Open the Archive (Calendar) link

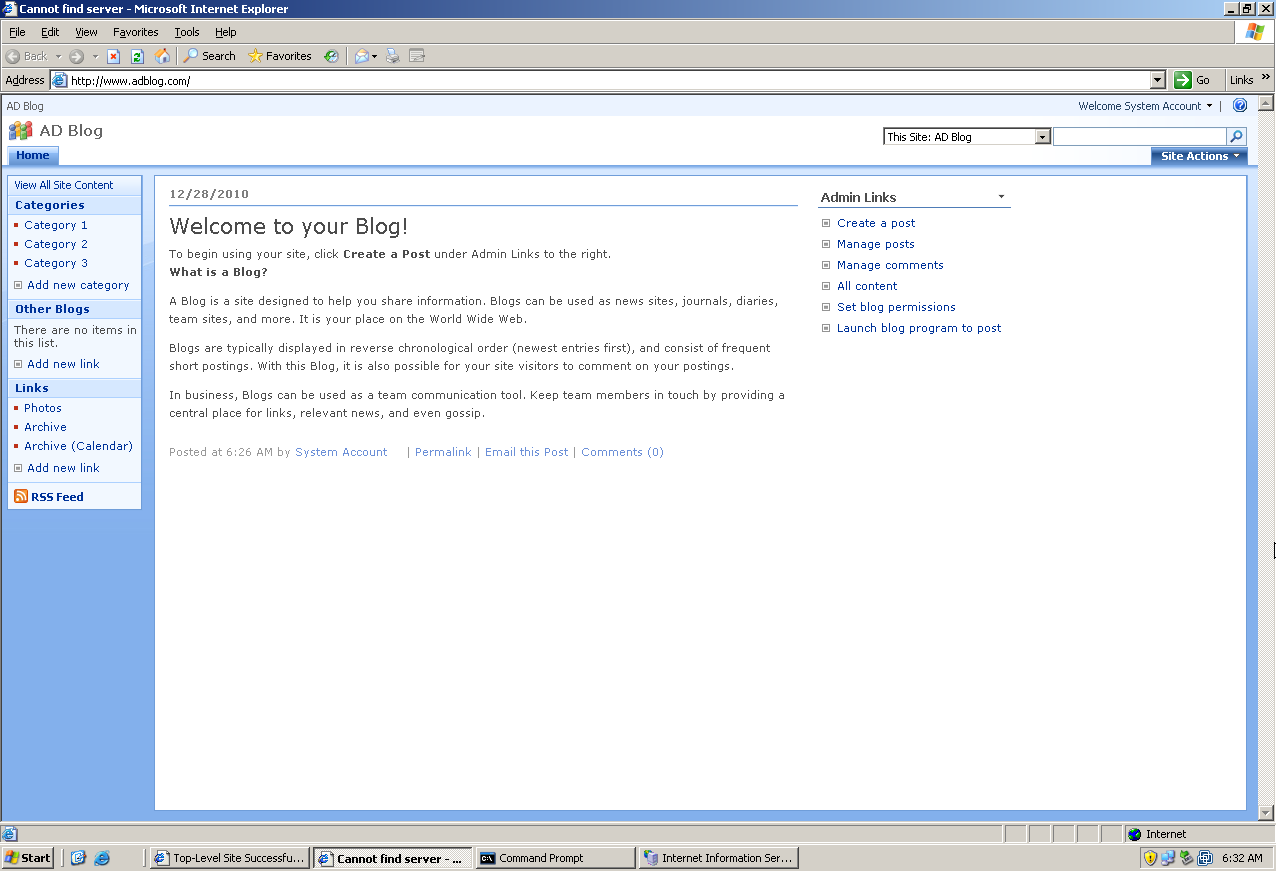tap(78, 446)
